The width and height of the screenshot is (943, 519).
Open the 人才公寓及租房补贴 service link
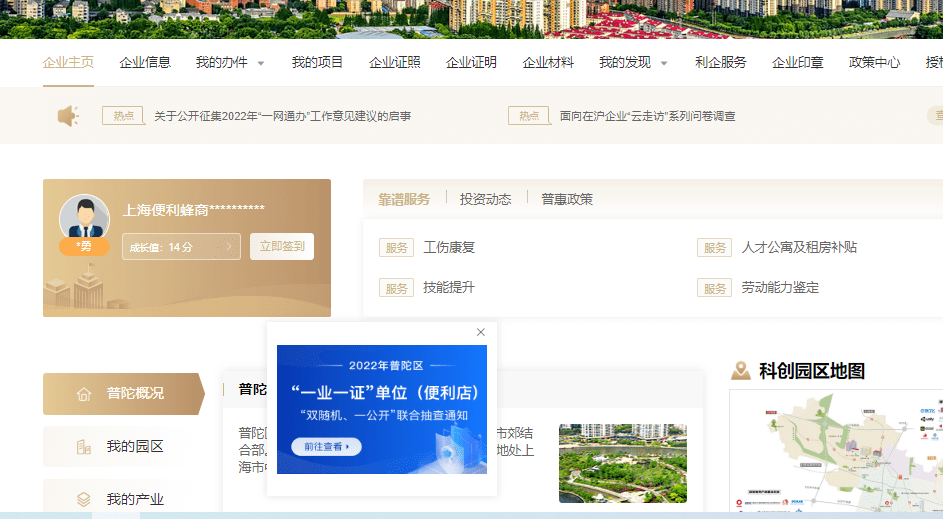799,247
